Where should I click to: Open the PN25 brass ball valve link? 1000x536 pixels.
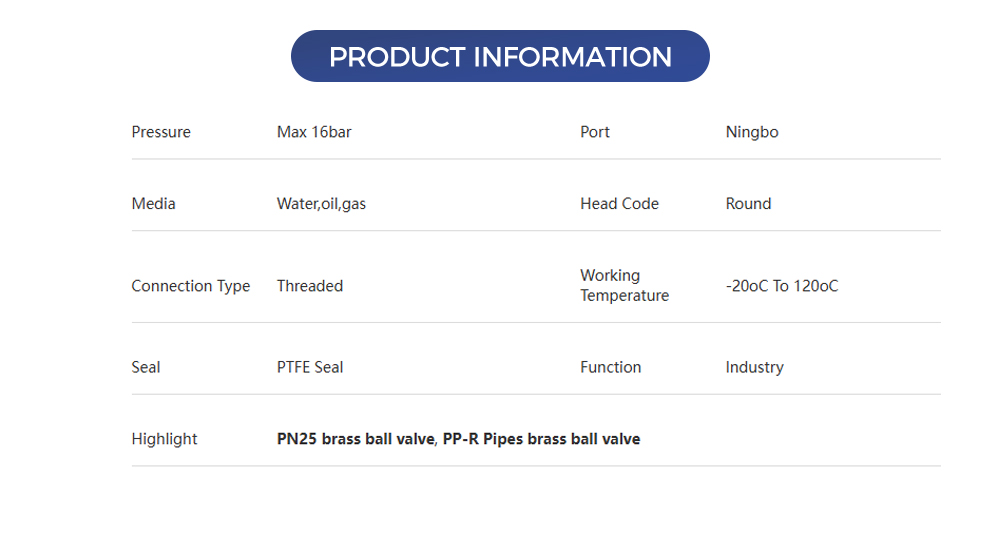point(355,439)
